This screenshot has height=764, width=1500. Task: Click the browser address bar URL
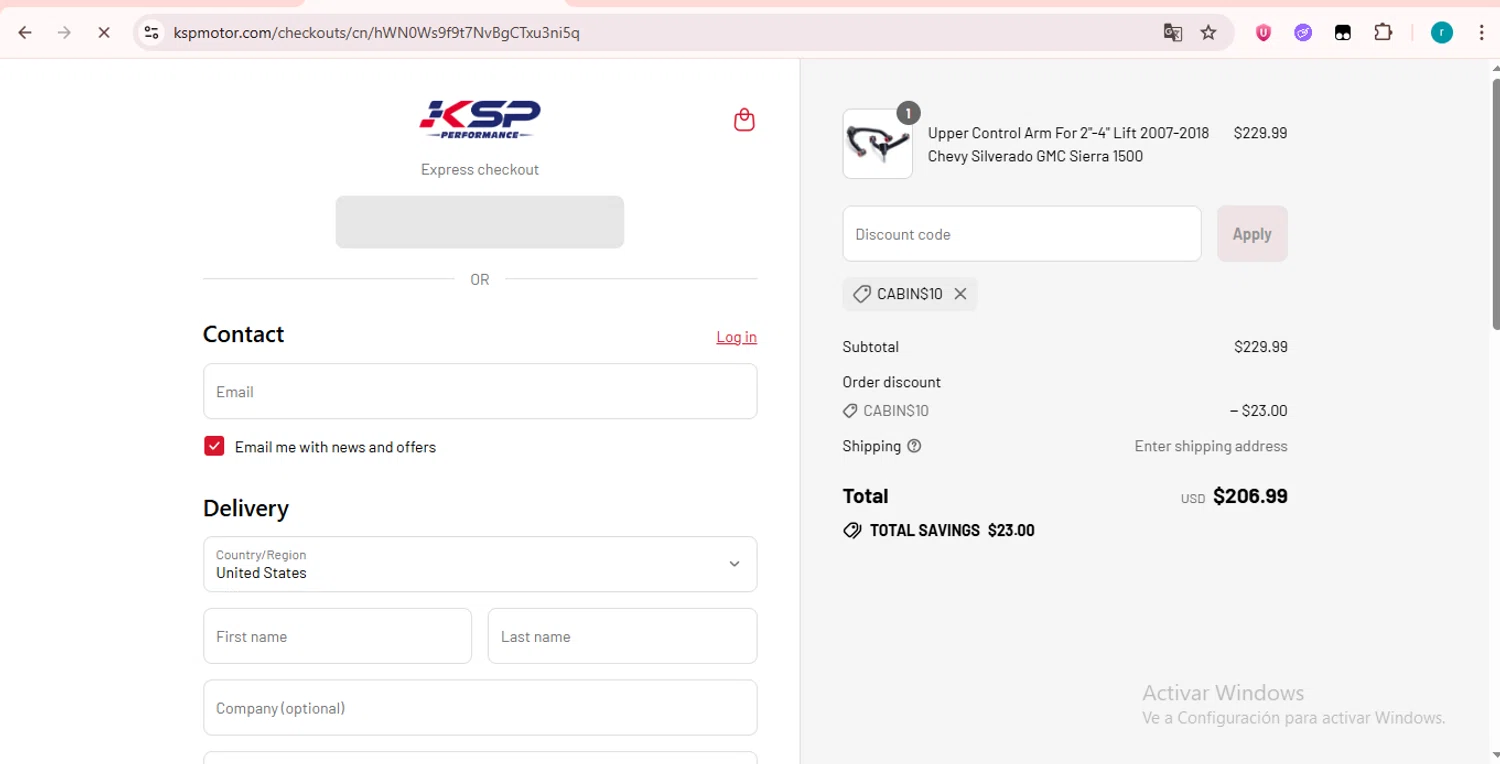tap(377, 33)
